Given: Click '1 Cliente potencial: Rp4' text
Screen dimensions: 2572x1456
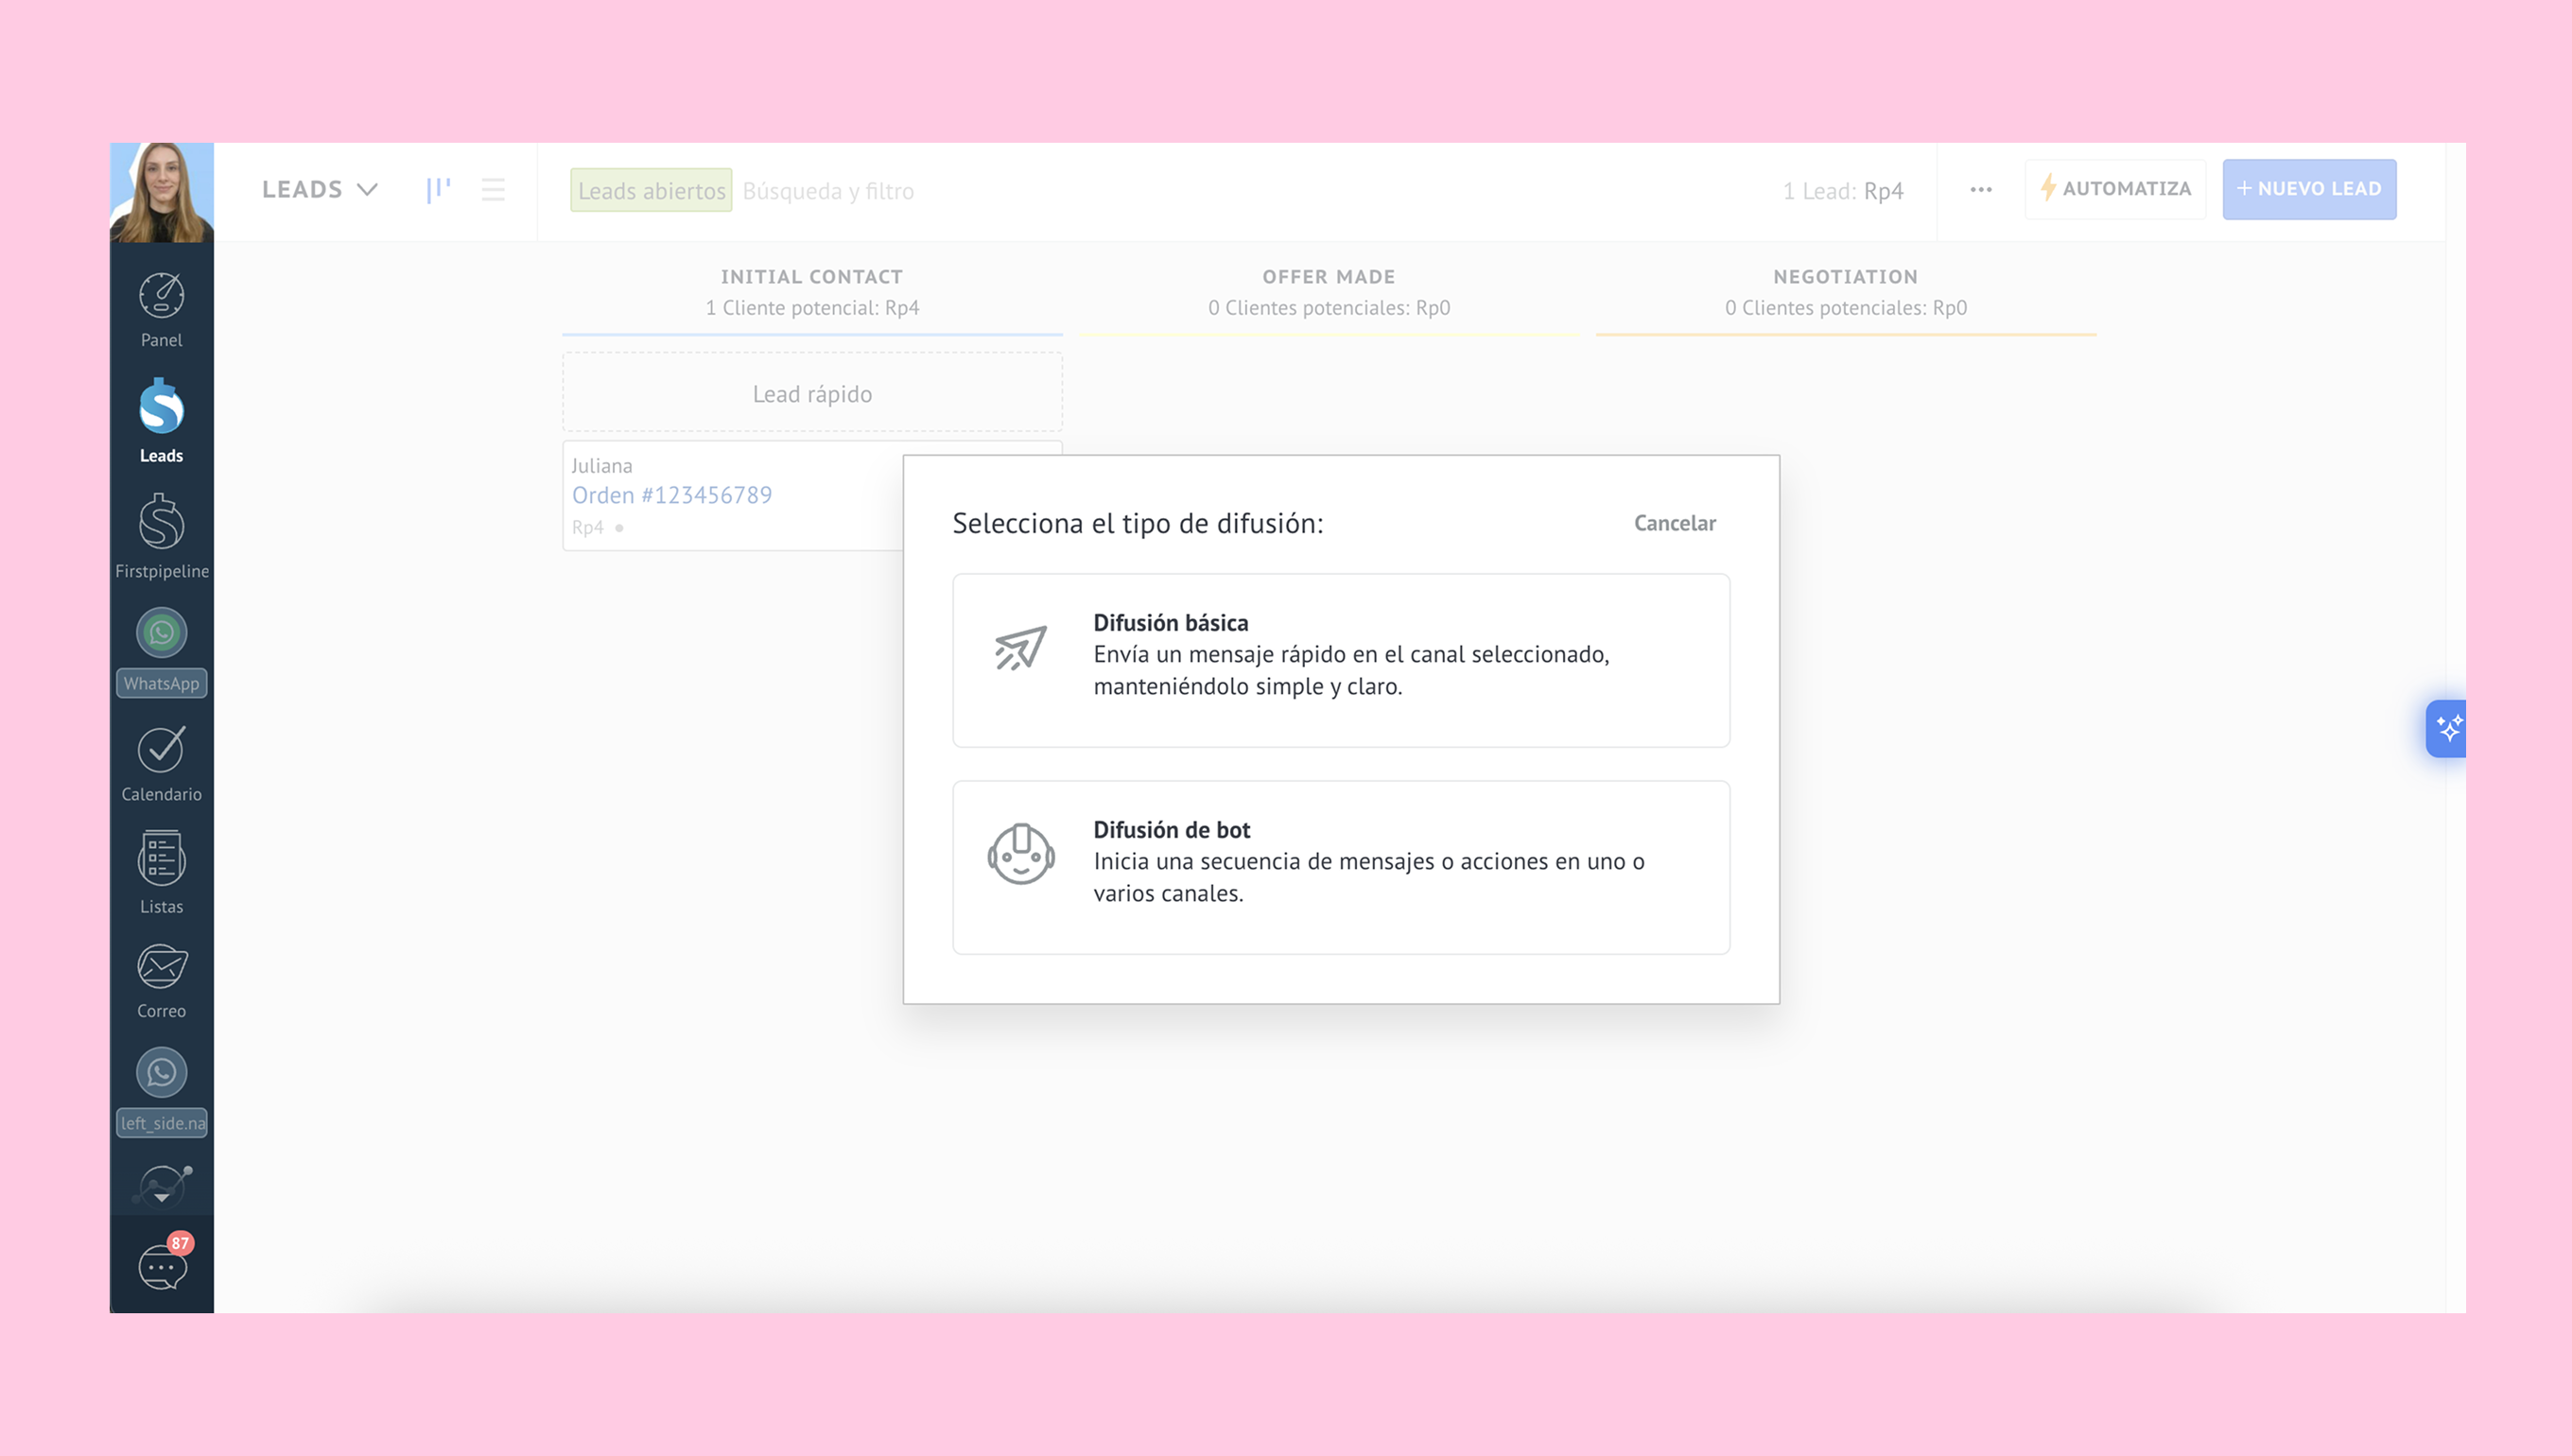Looking at the screenshot, I should pos(812,308).
